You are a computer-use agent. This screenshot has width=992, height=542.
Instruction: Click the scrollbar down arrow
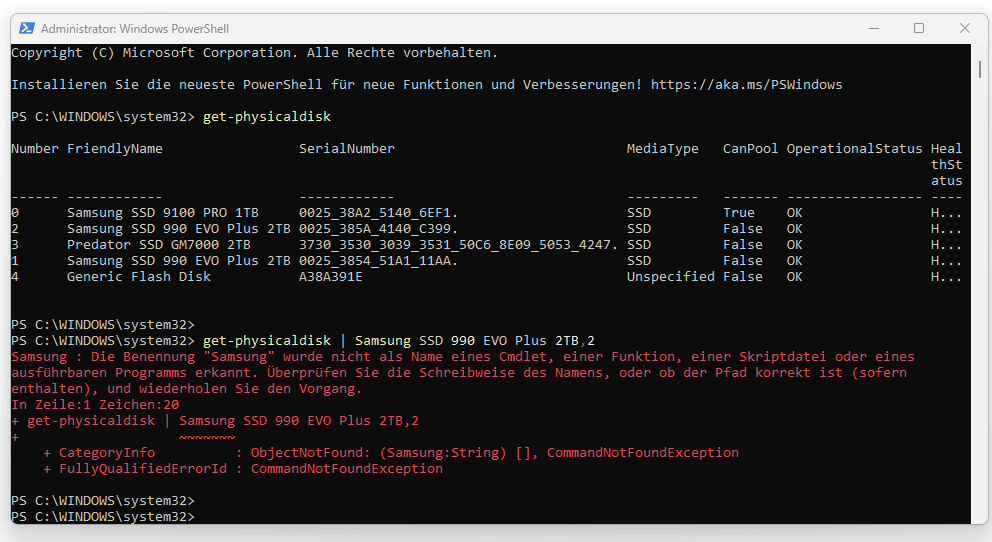point(981,517)
